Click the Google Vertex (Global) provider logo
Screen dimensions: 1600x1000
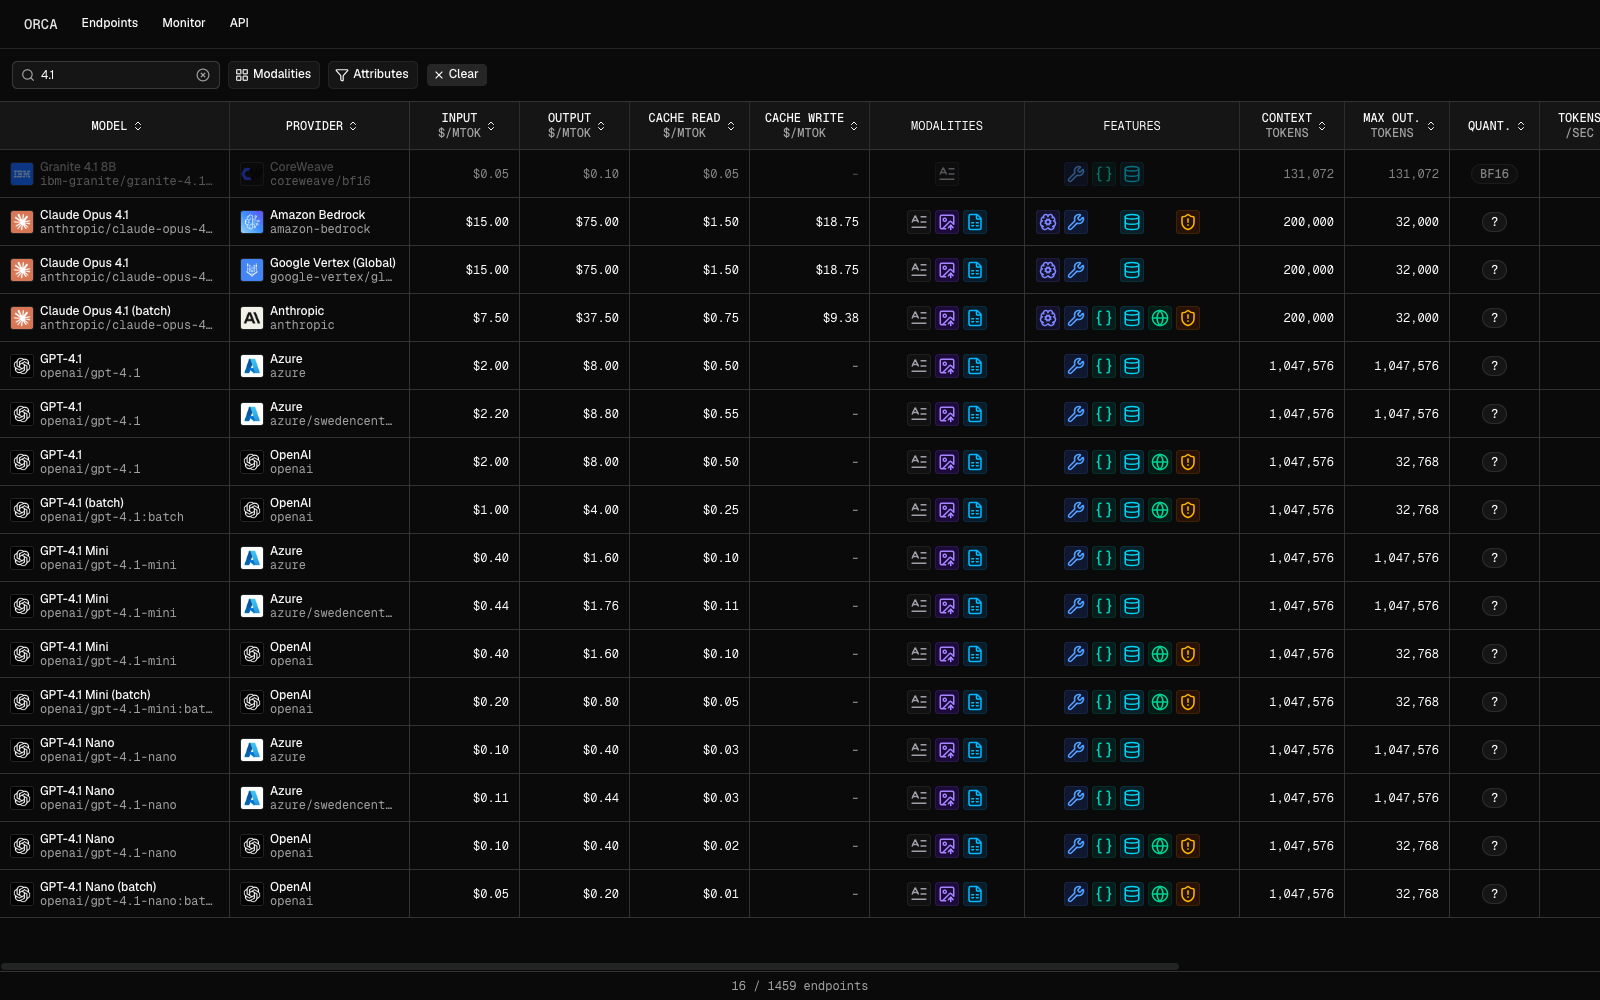click(x=252, y=270)
